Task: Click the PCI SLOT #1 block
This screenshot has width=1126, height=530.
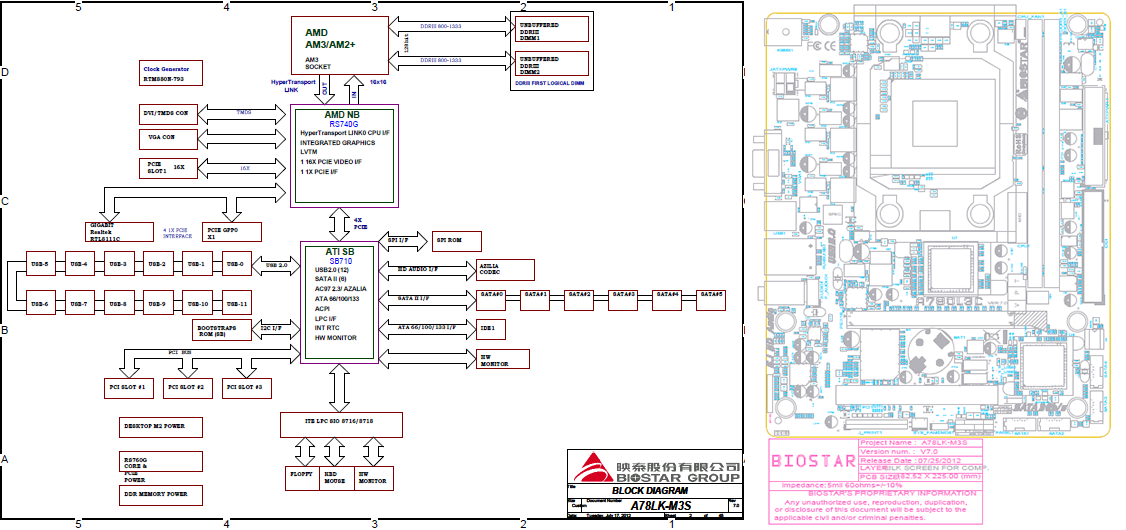Action: 127,388
